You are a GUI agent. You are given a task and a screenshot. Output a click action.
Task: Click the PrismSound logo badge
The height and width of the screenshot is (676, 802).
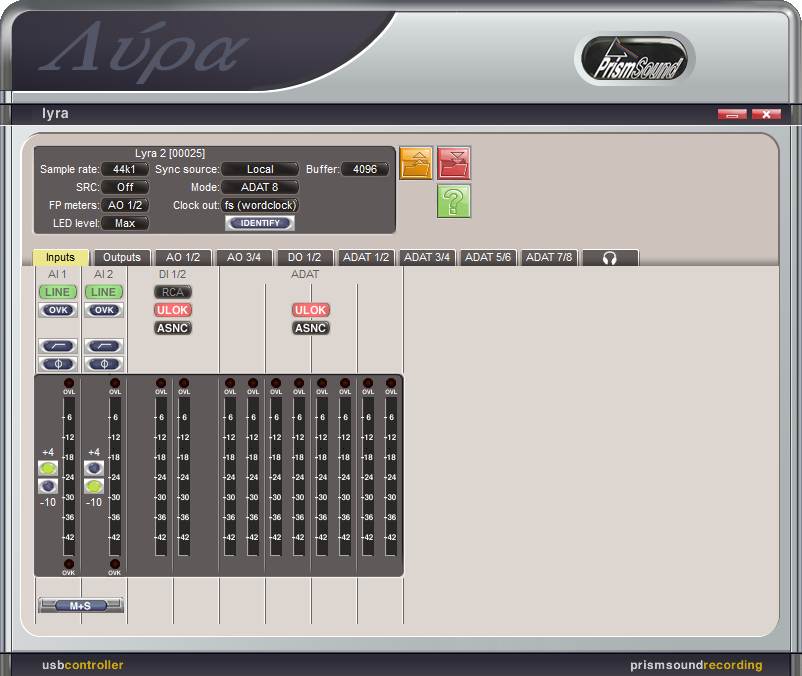636,58
